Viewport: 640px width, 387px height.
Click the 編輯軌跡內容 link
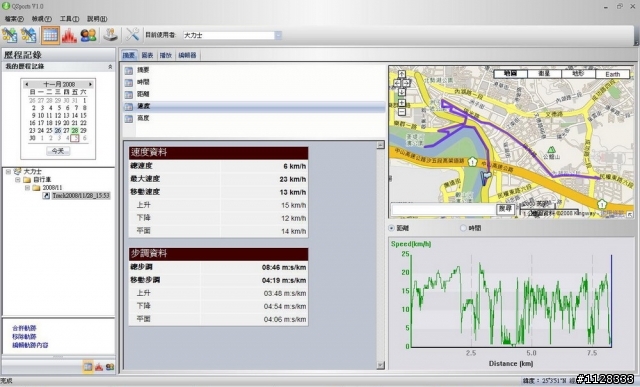coord(30,345)
